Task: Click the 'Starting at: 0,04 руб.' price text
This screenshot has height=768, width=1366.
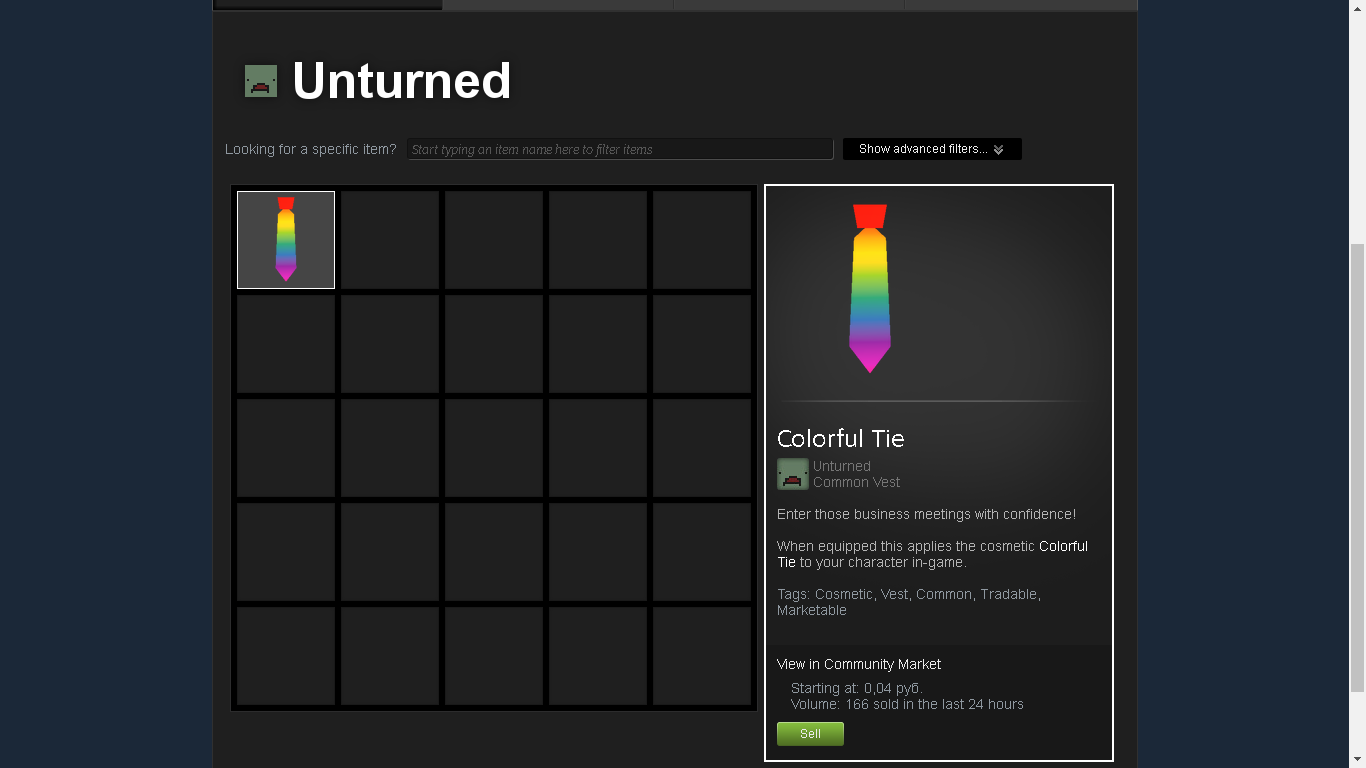Action: coord(857,688)
